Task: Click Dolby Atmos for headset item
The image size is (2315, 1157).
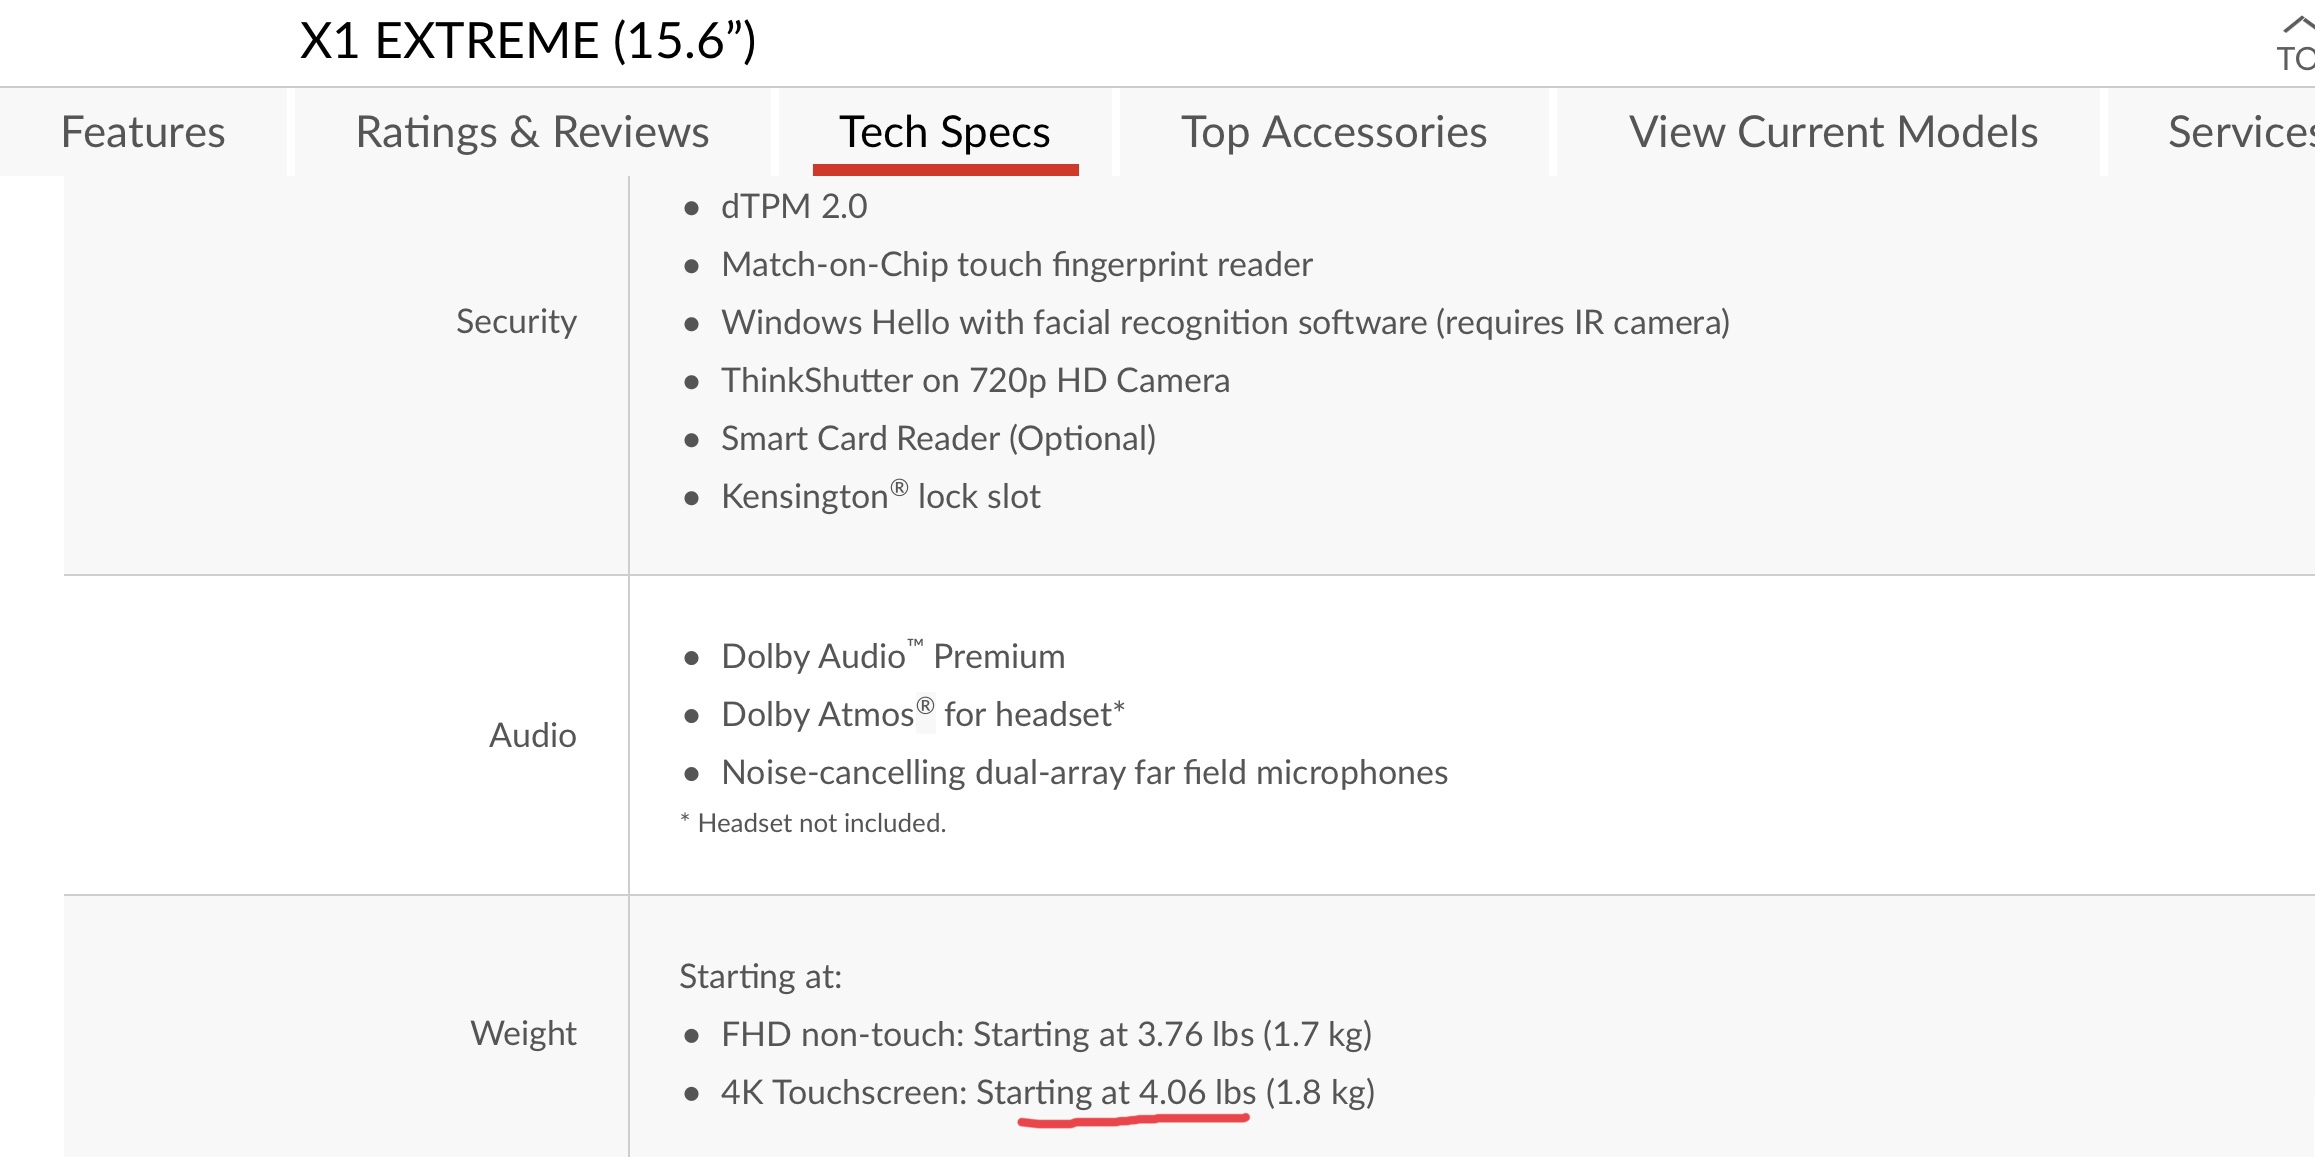Action: tap(922, 715)
